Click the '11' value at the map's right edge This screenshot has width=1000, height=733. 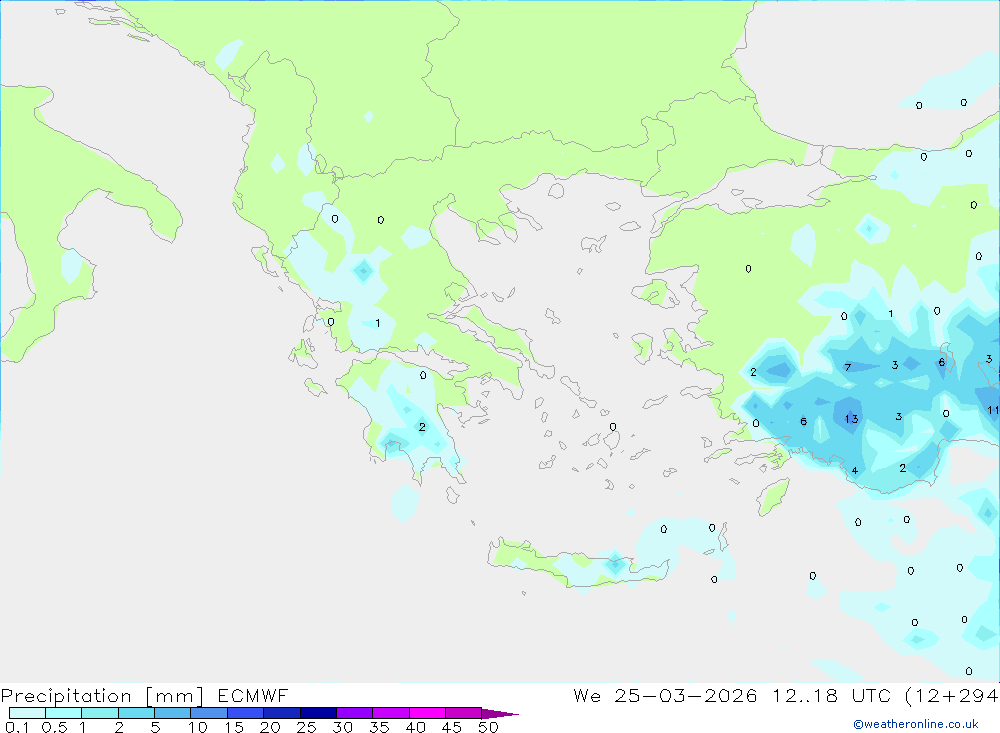(x=993, y=410)
